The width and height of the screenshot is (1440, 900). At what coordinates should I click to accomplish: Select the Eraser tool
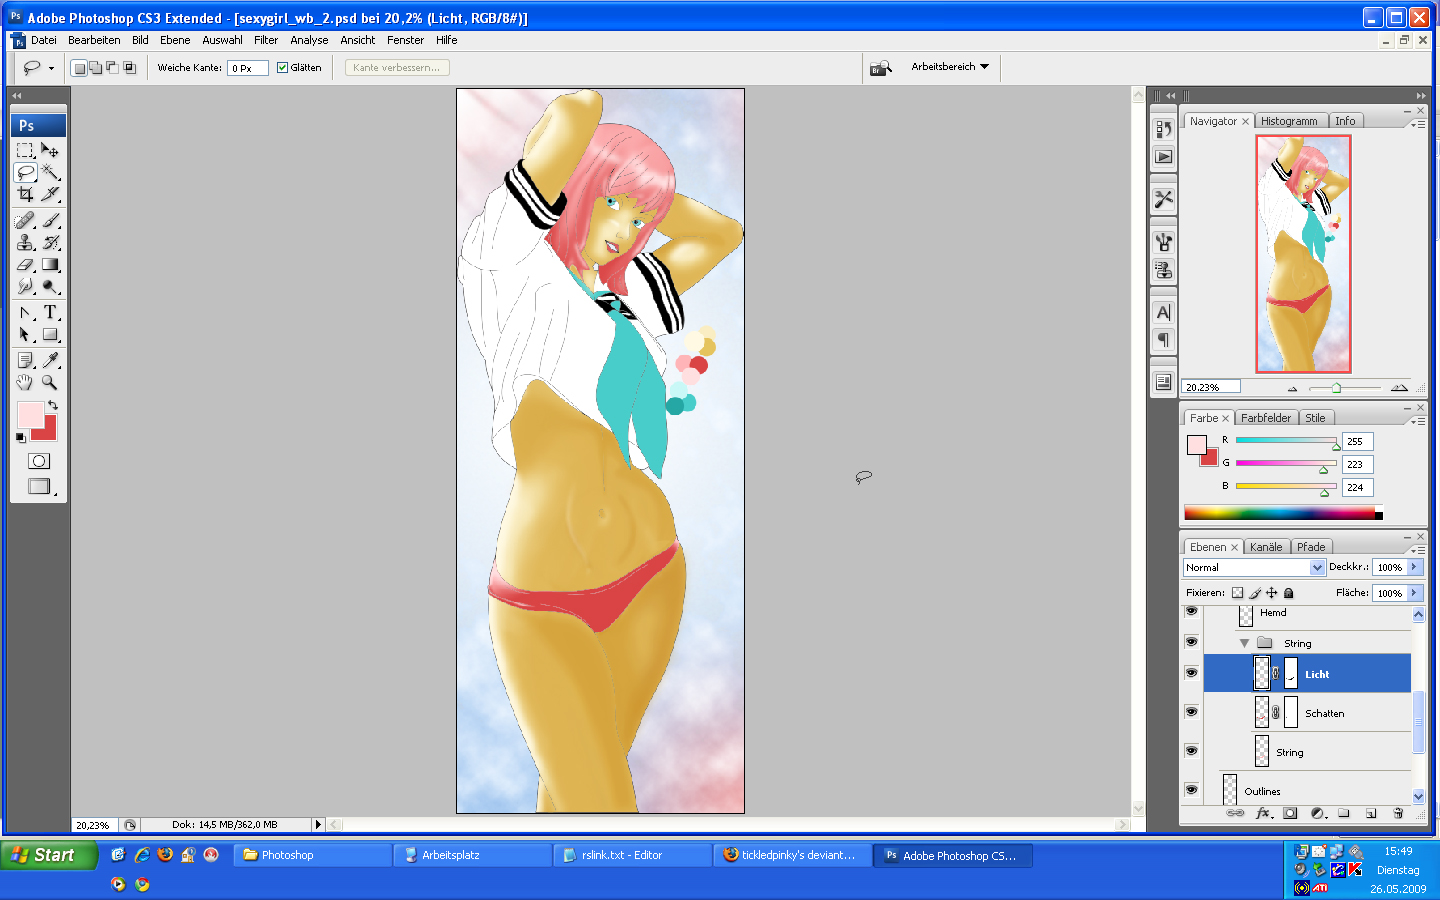point(26,264)
